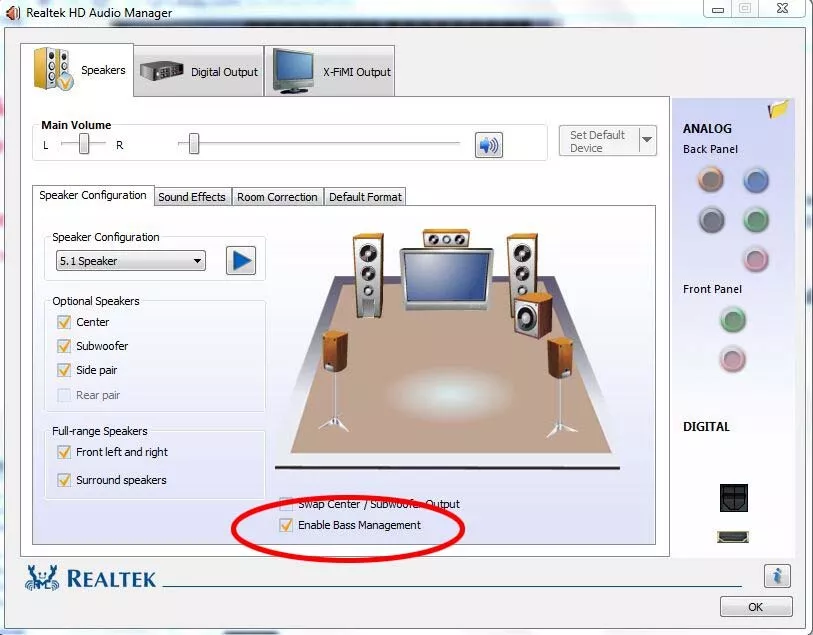
Task: Open the Speaker Configuration sub-tab
Action: [93, 195]
